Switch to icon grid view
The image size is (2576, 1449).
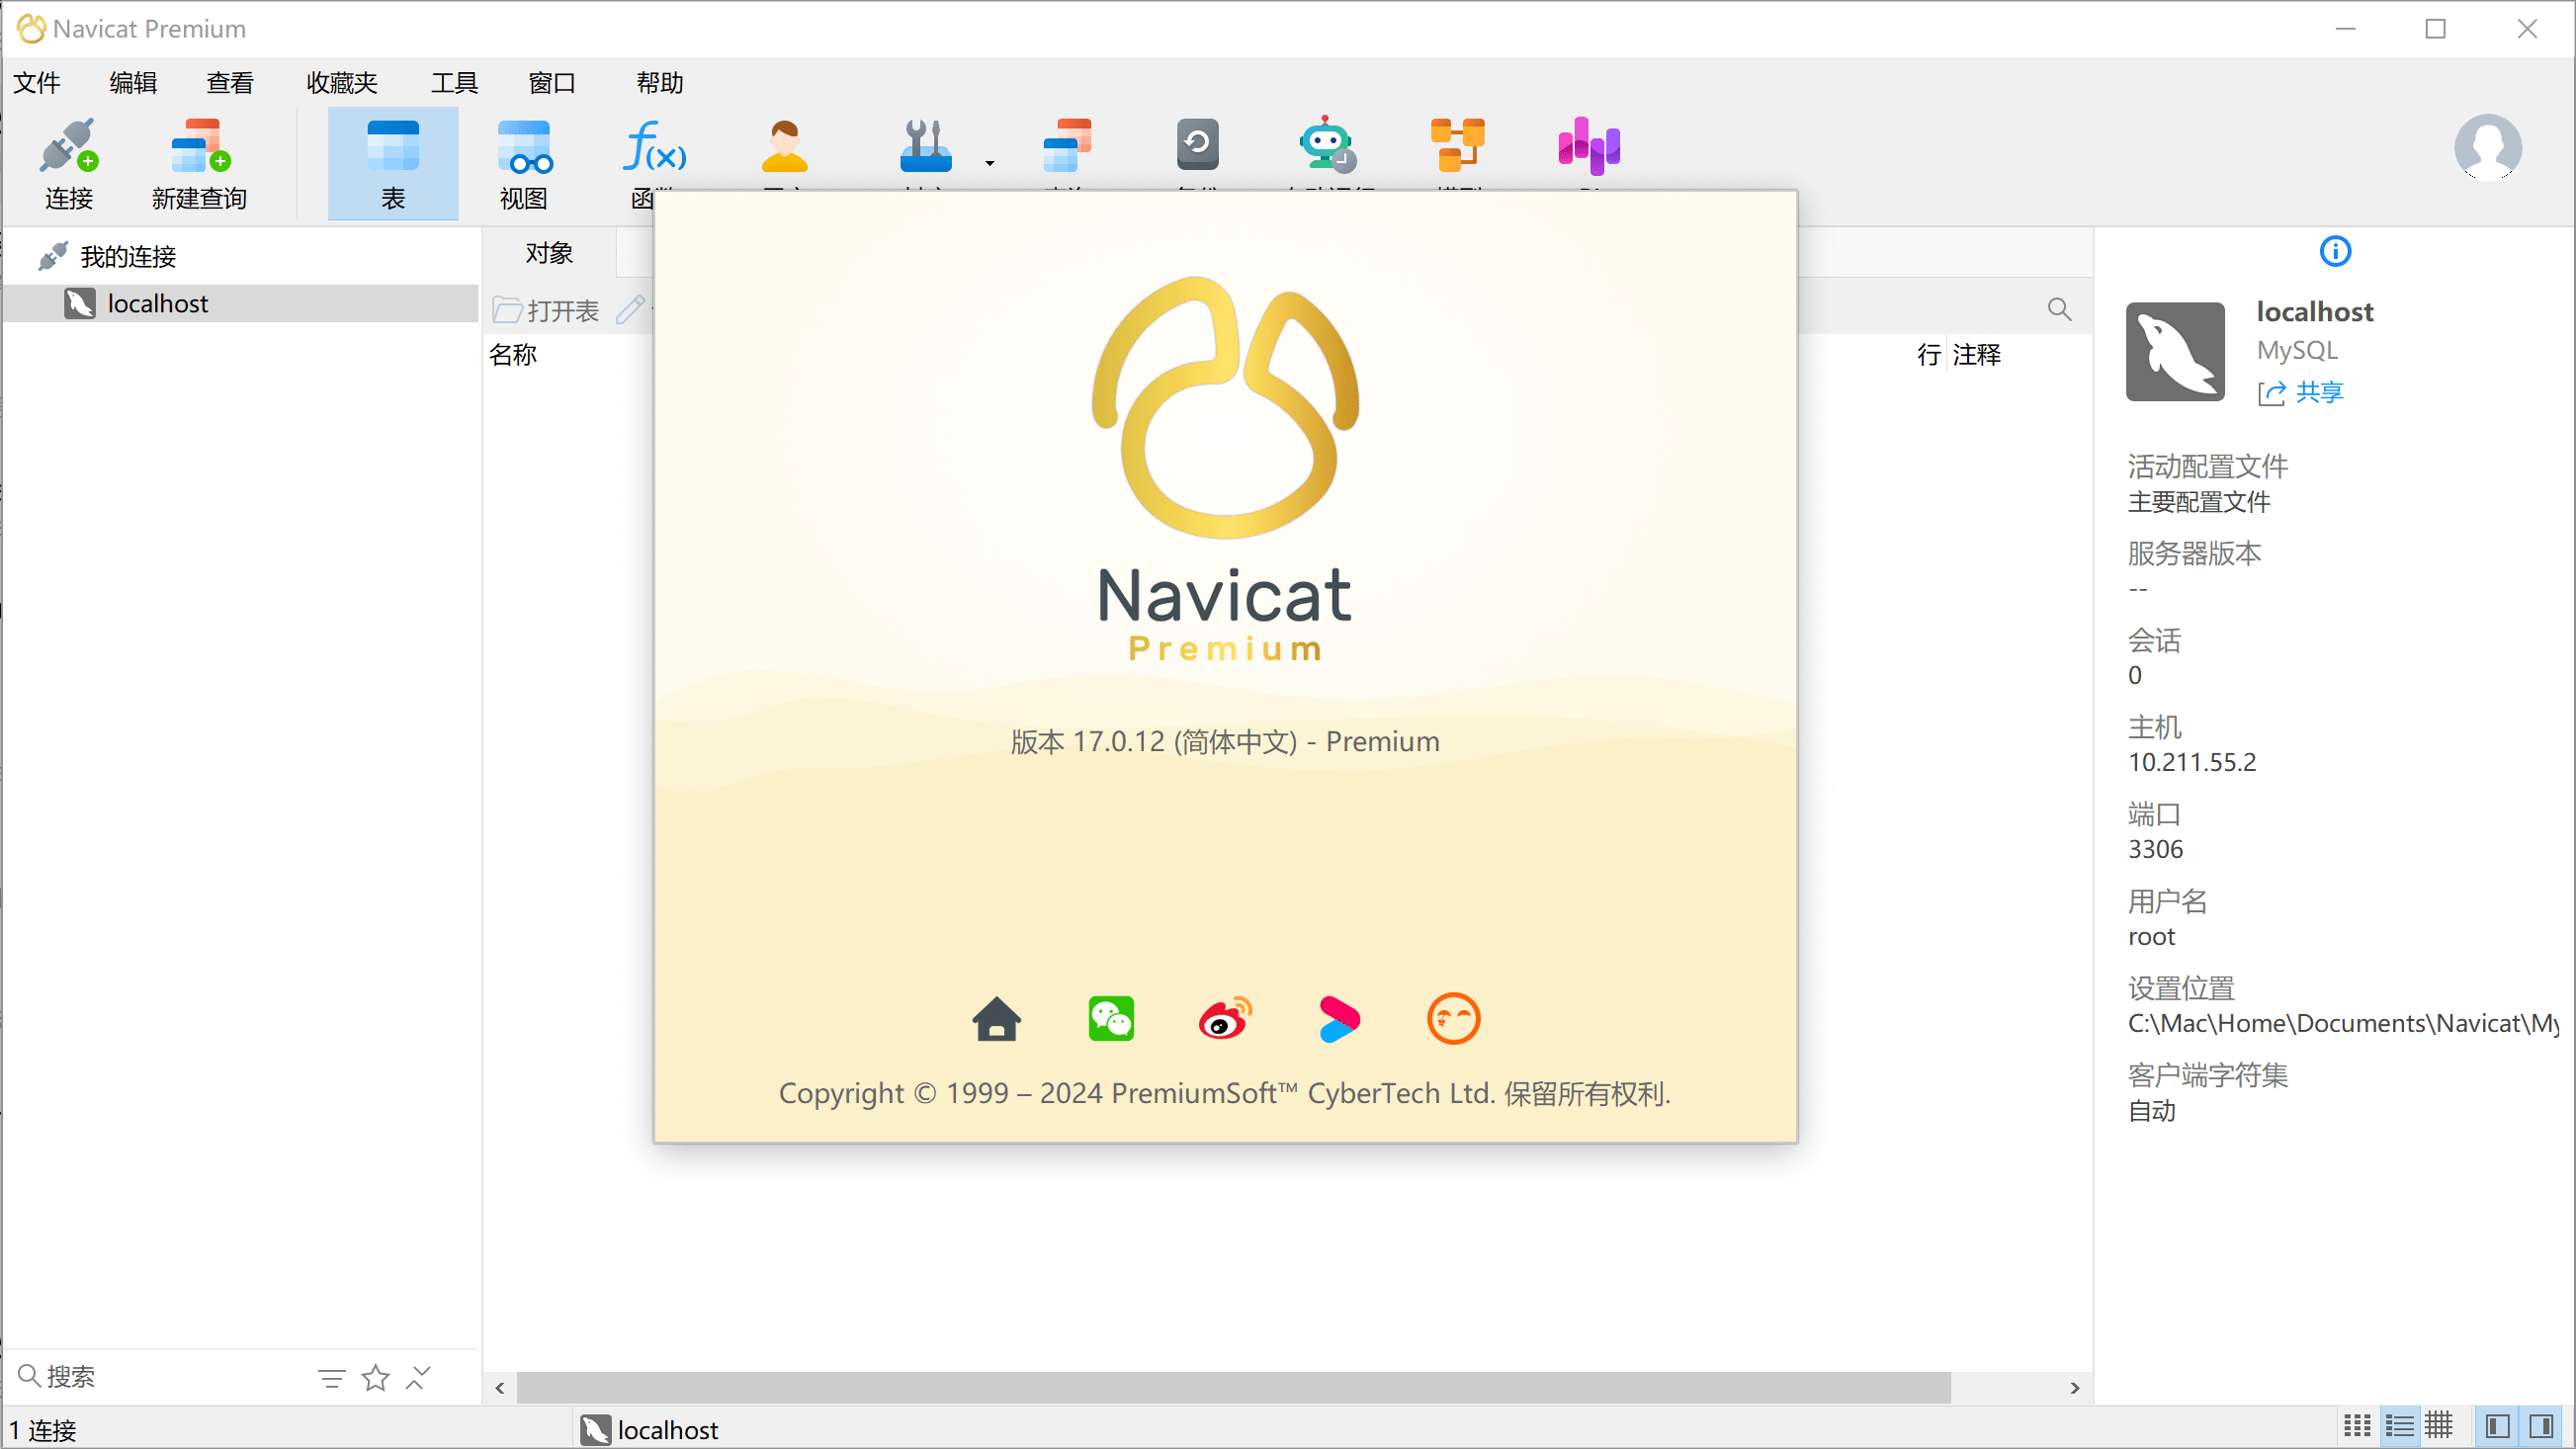(2357, 1426)
